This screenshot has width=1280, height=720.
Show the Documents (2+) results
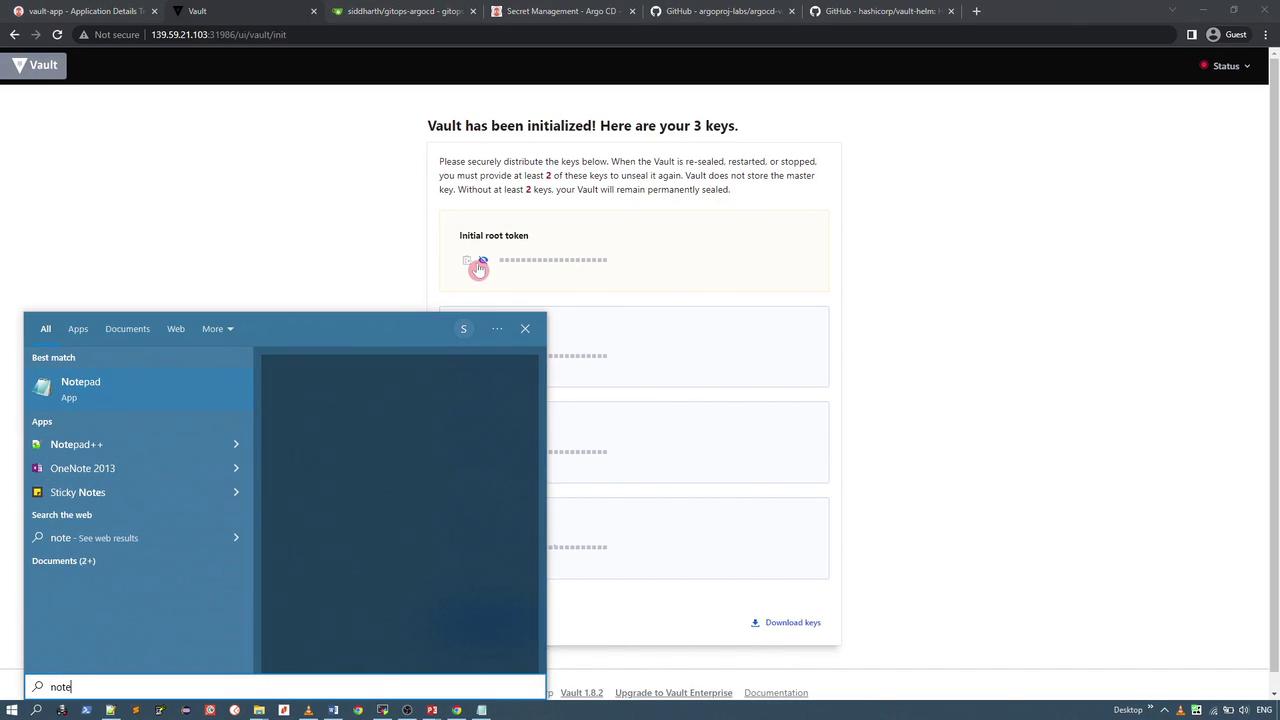tap(64, 561)
